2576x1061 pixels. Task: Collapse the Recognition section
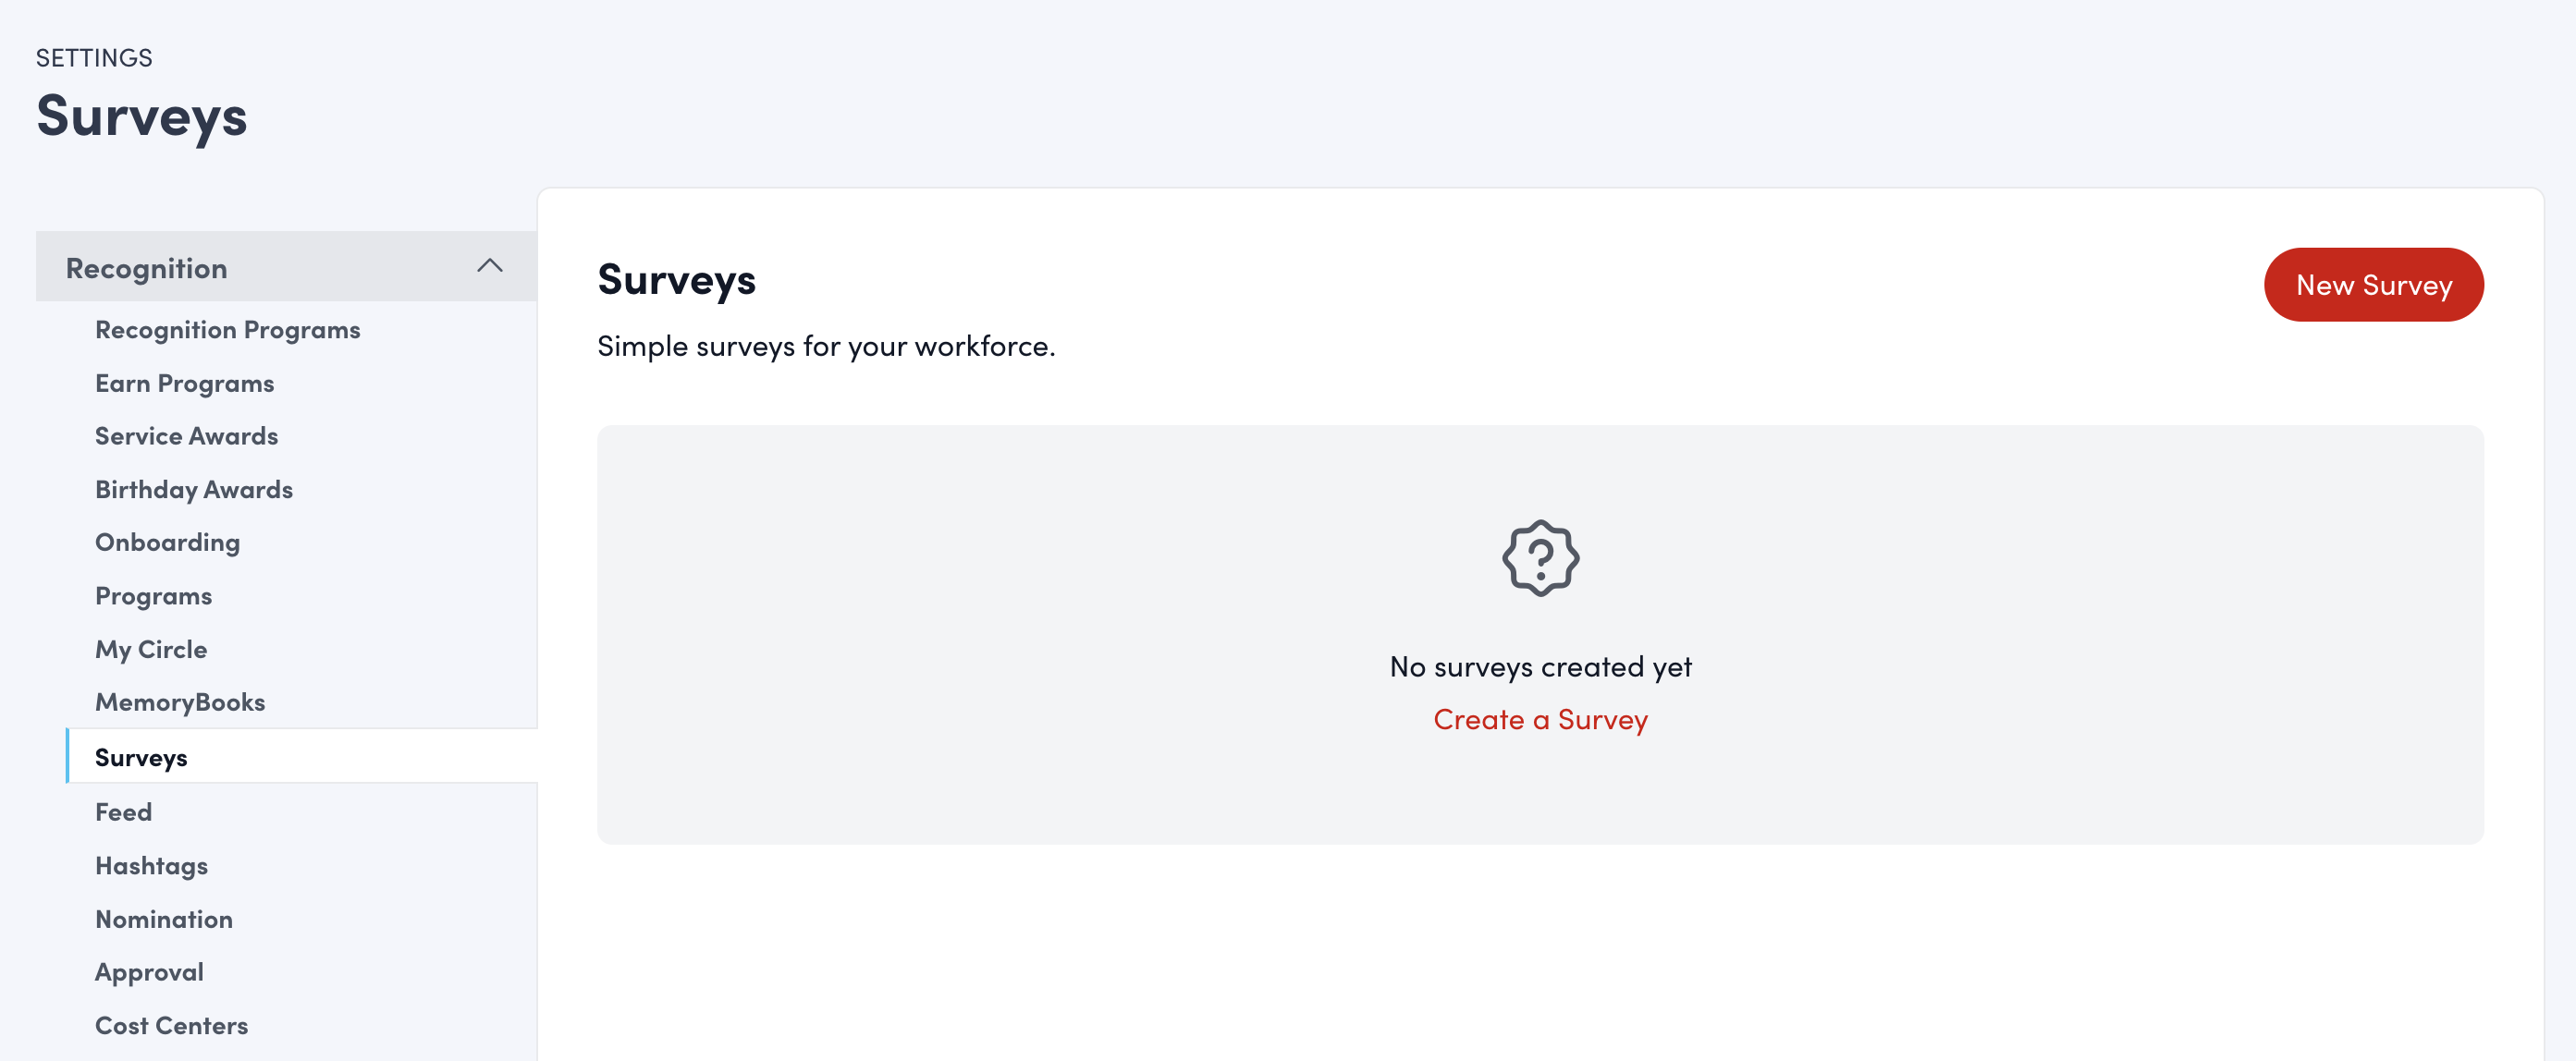(490, 266)
